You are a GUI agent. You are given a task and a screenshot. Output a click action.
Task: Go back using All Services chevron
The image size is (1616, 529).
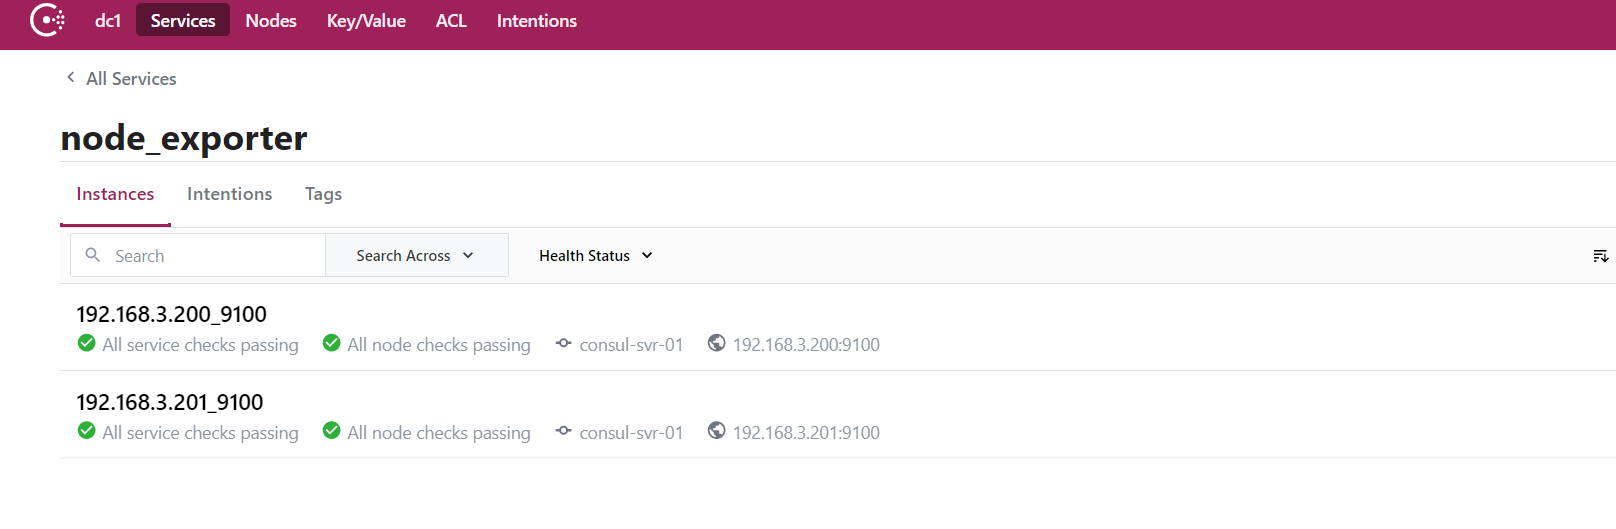coord(70,77)
